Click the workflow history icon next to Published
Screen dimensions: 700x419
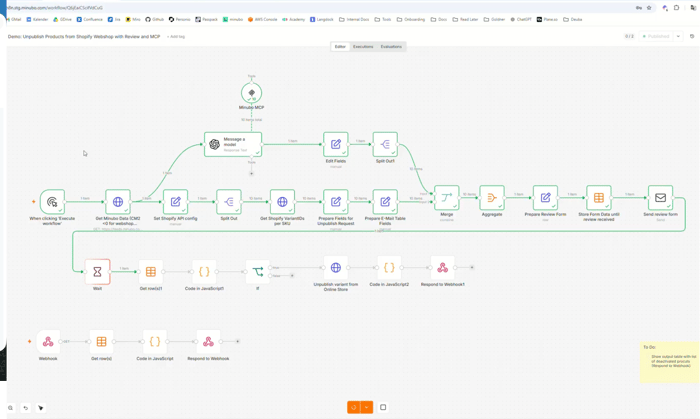coord(692,36)
